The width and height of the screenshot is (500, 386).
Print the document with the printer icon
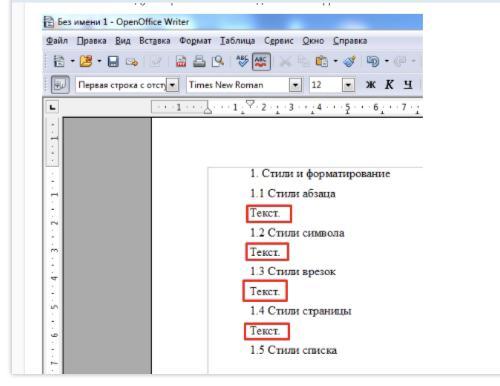(x=199, y=62)
